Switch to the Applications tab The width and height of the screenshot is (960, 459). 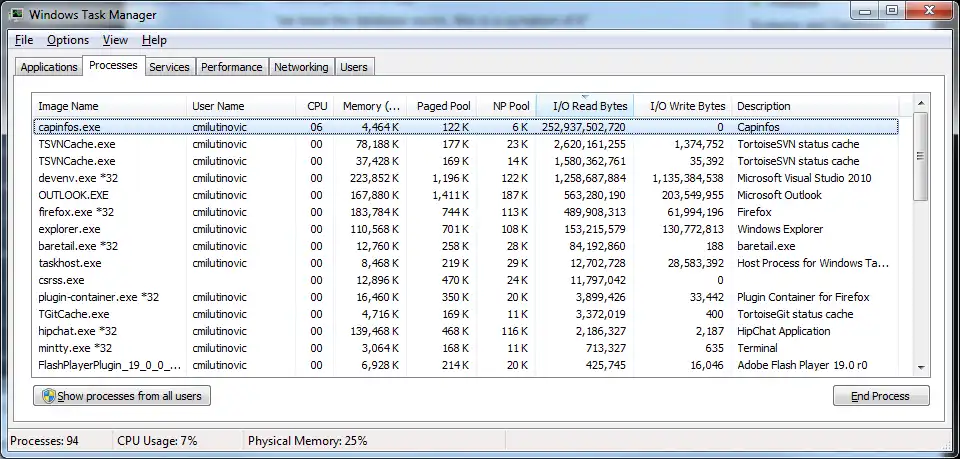click(49, 67)
